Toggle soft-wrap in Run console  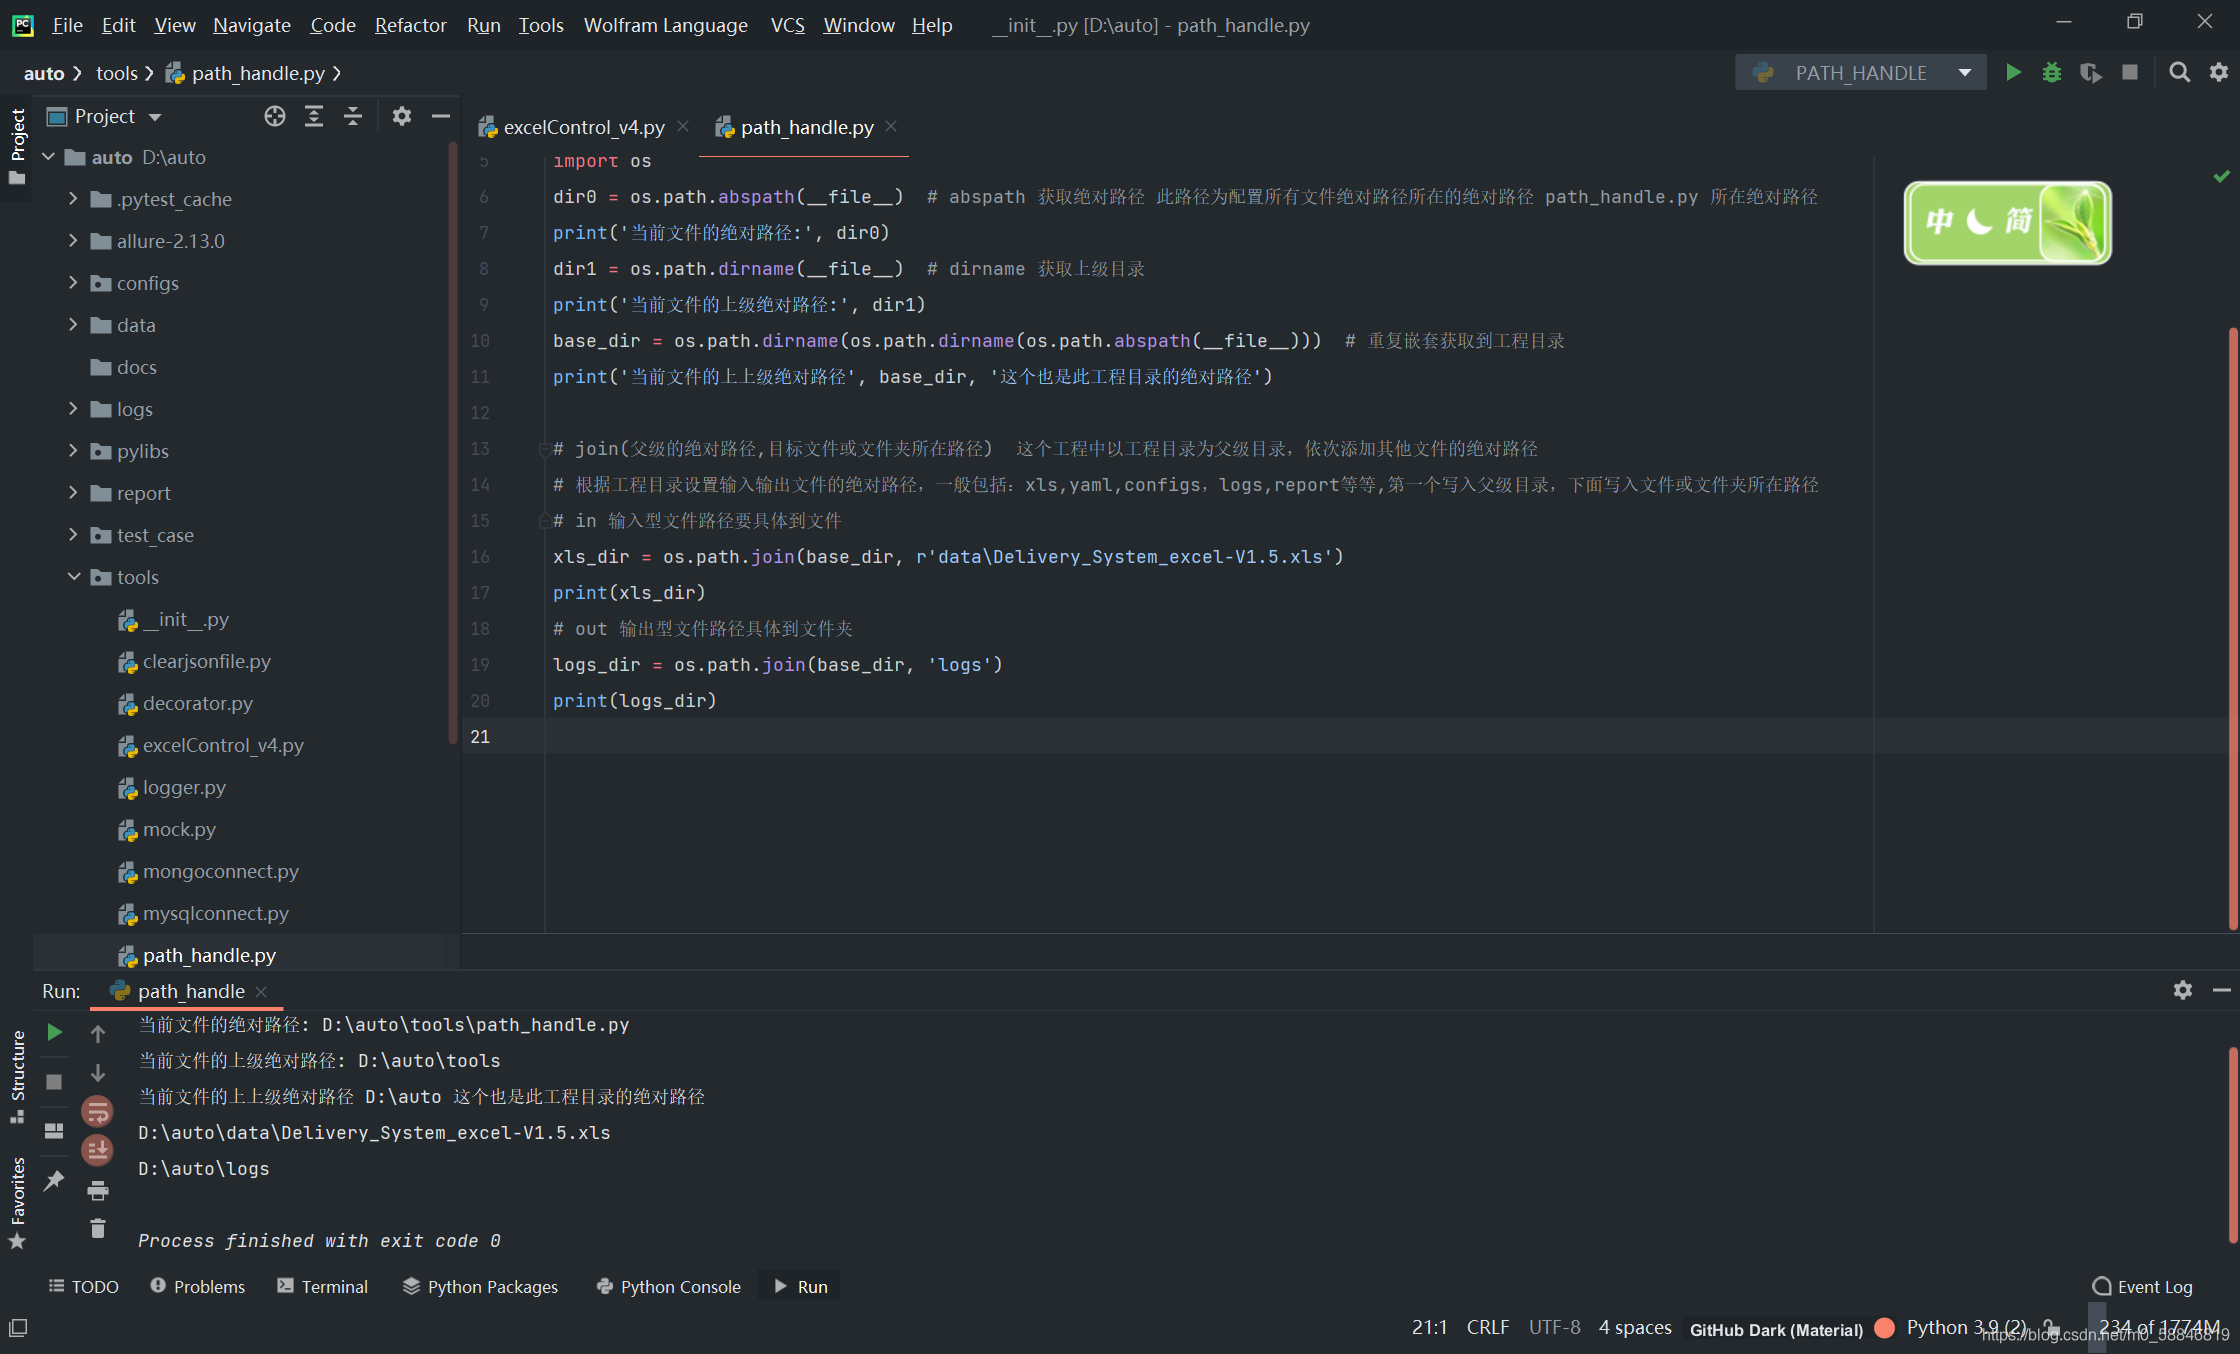[97, 1111]
